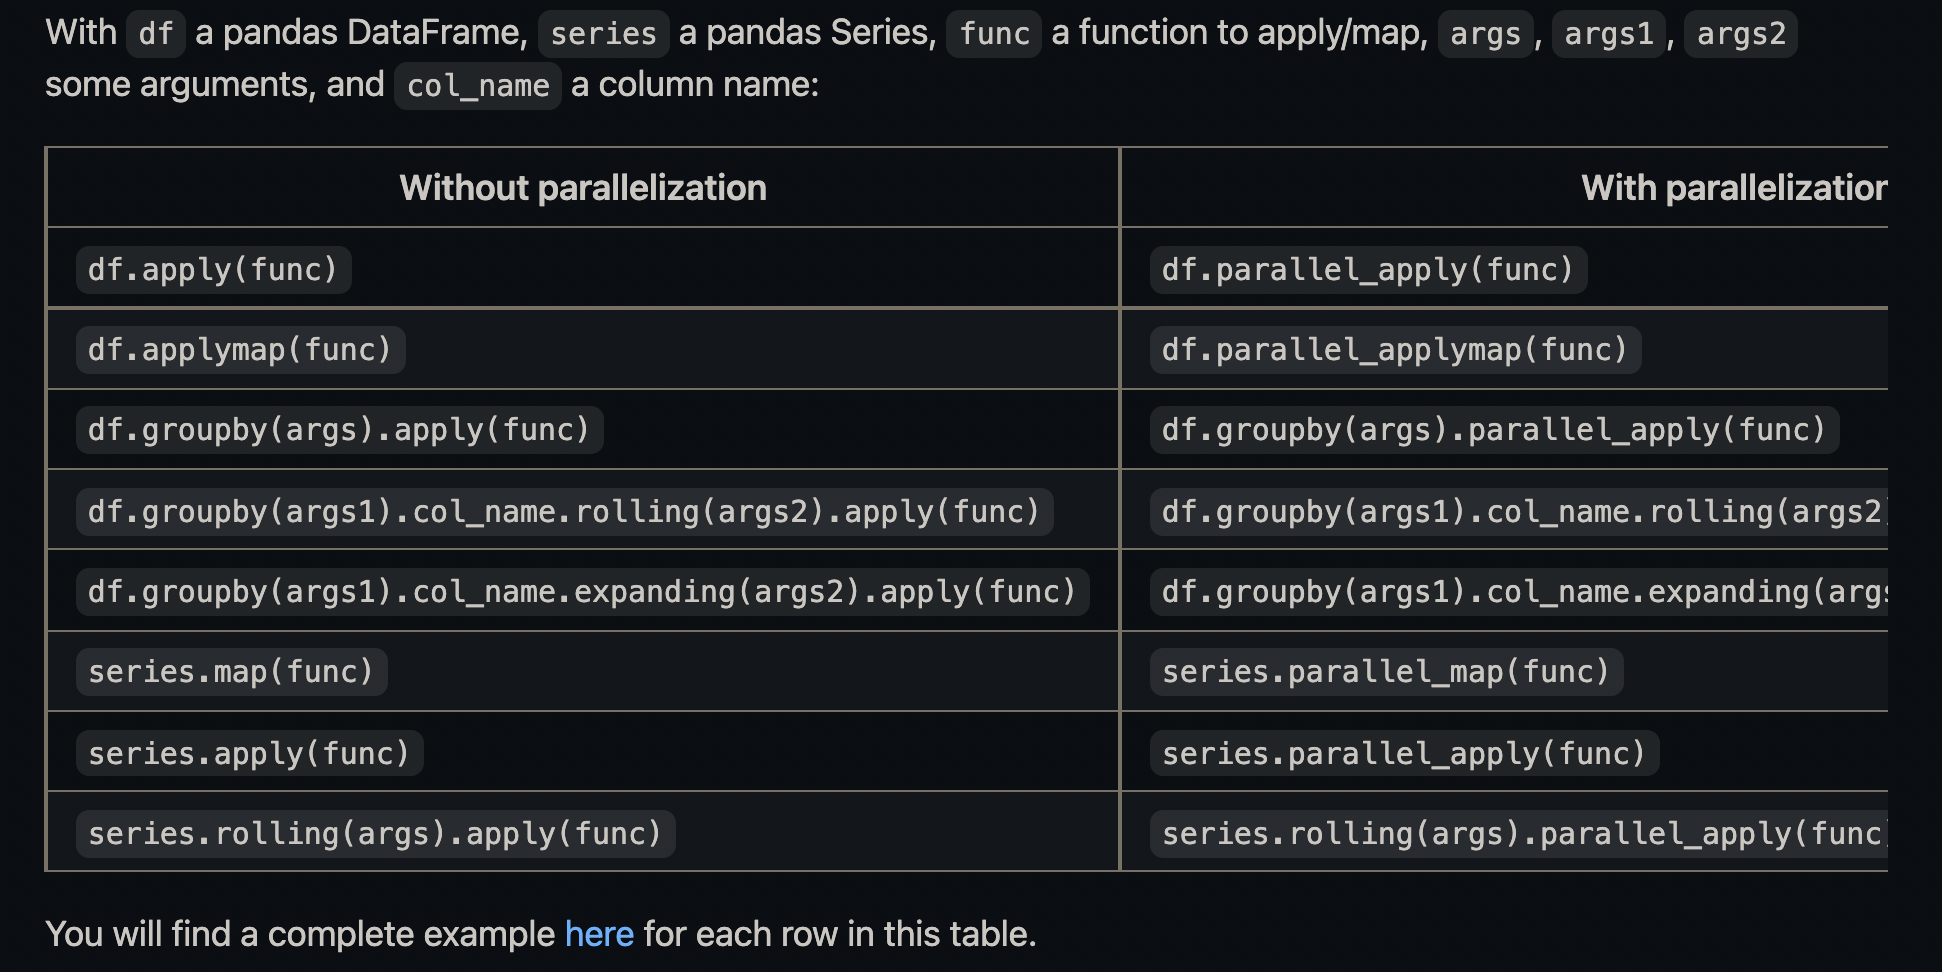The width and height of the screenshot is (1942, 972).
Task: Click the inline "args2" code in the intro
Action: [1740, 34]
